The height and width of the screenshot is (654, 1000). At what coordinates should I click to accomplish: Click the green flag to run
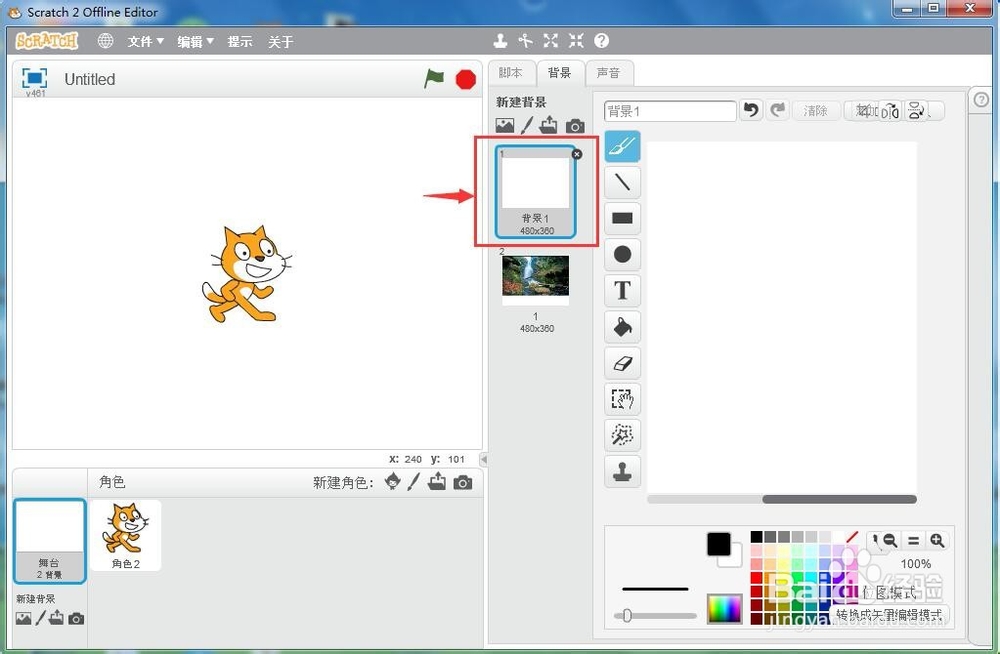point(434,79)
